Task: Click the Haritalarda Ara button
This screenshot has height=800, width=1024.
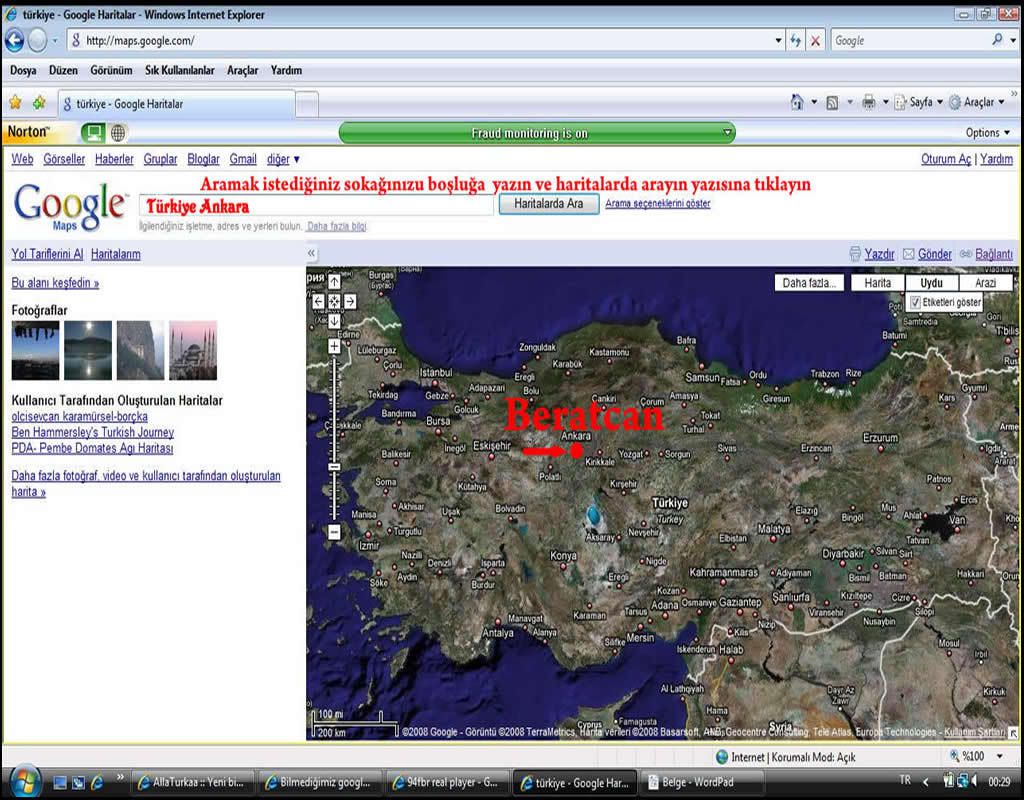Action: pos(548,204)
